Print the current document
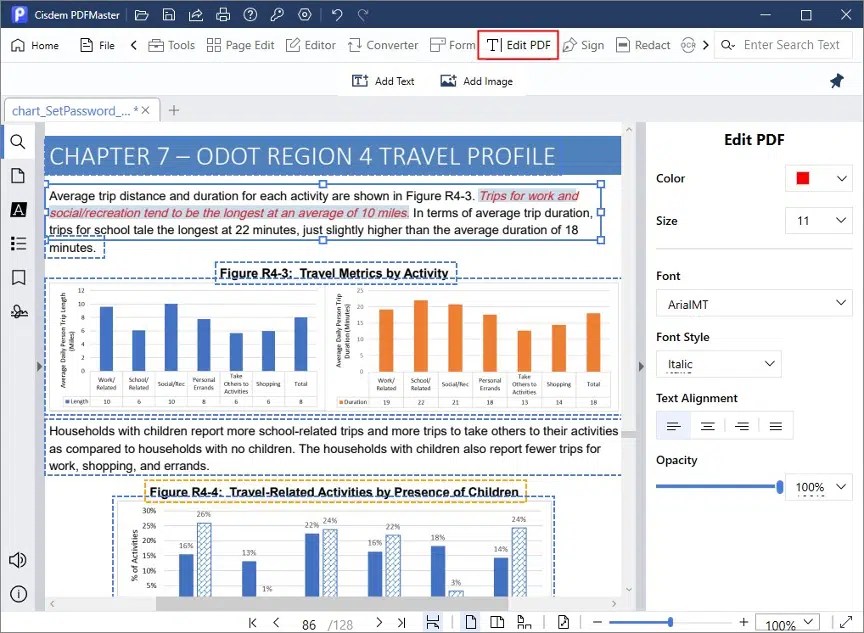Image resolution: width=864 pixels, height=633 pixels. point(223,14)
